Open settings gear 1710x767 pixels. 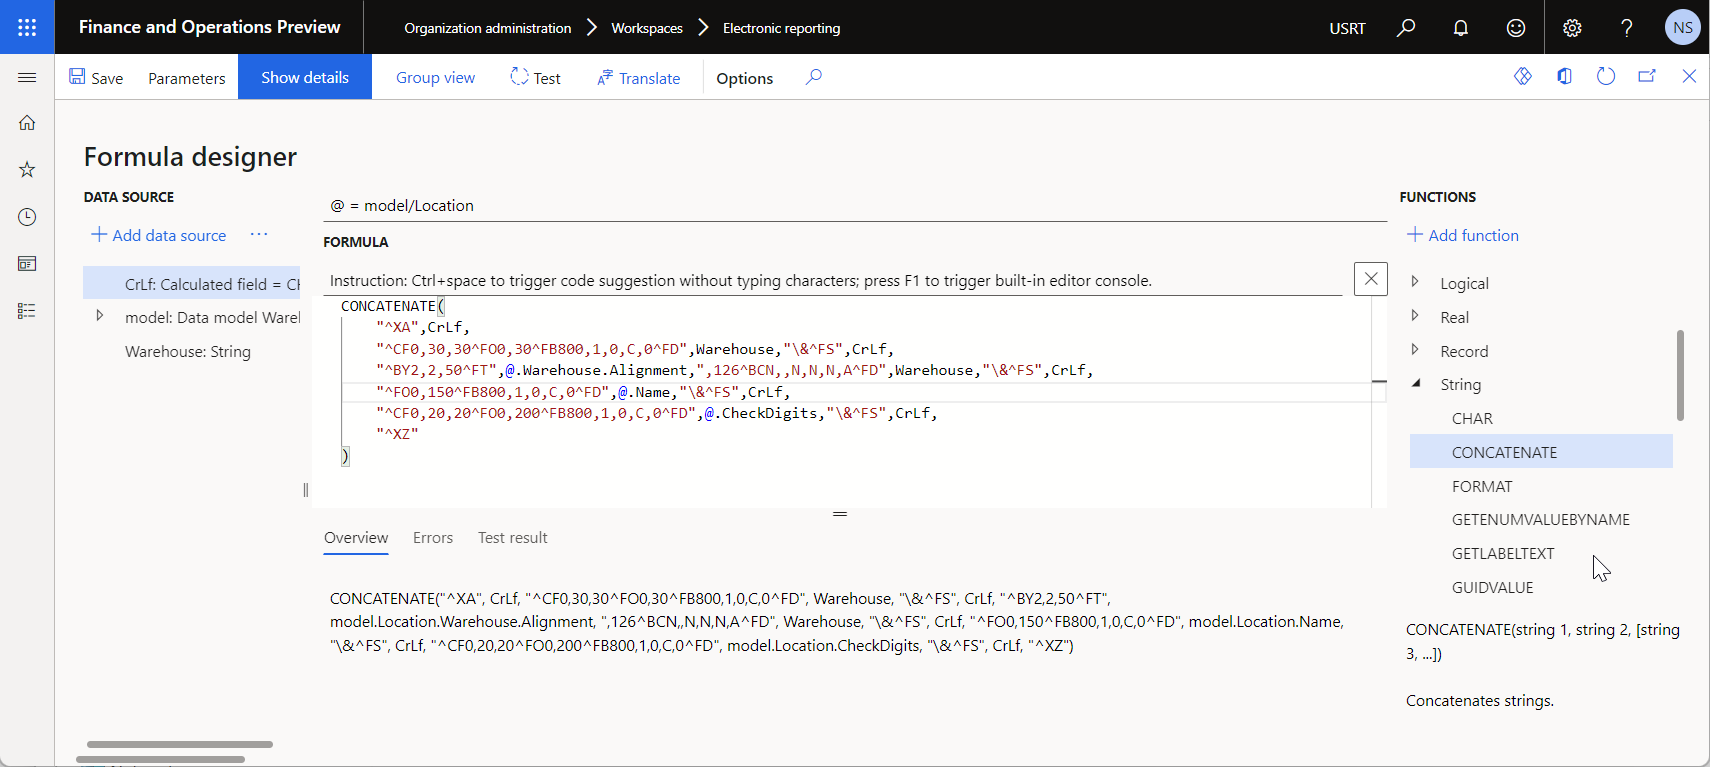tap(1572, 27)
